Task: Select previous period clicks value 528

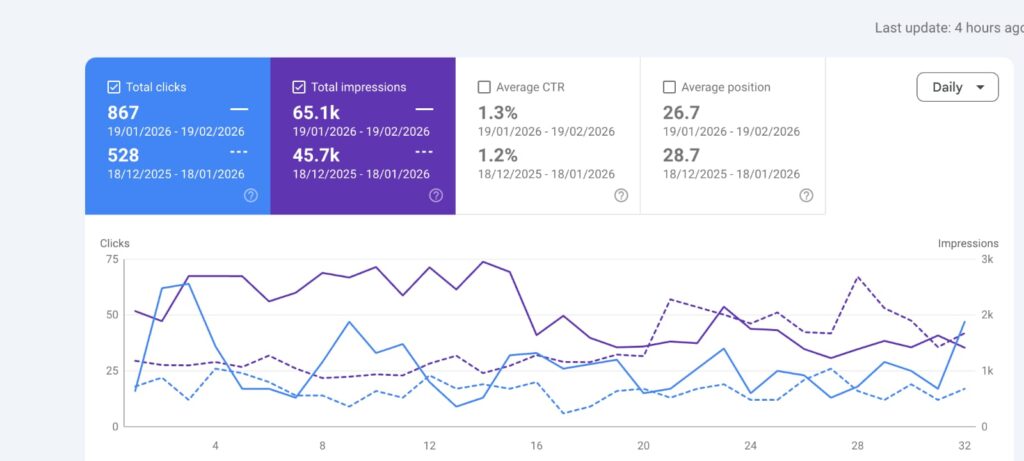Action: click(x=123, y=155)
